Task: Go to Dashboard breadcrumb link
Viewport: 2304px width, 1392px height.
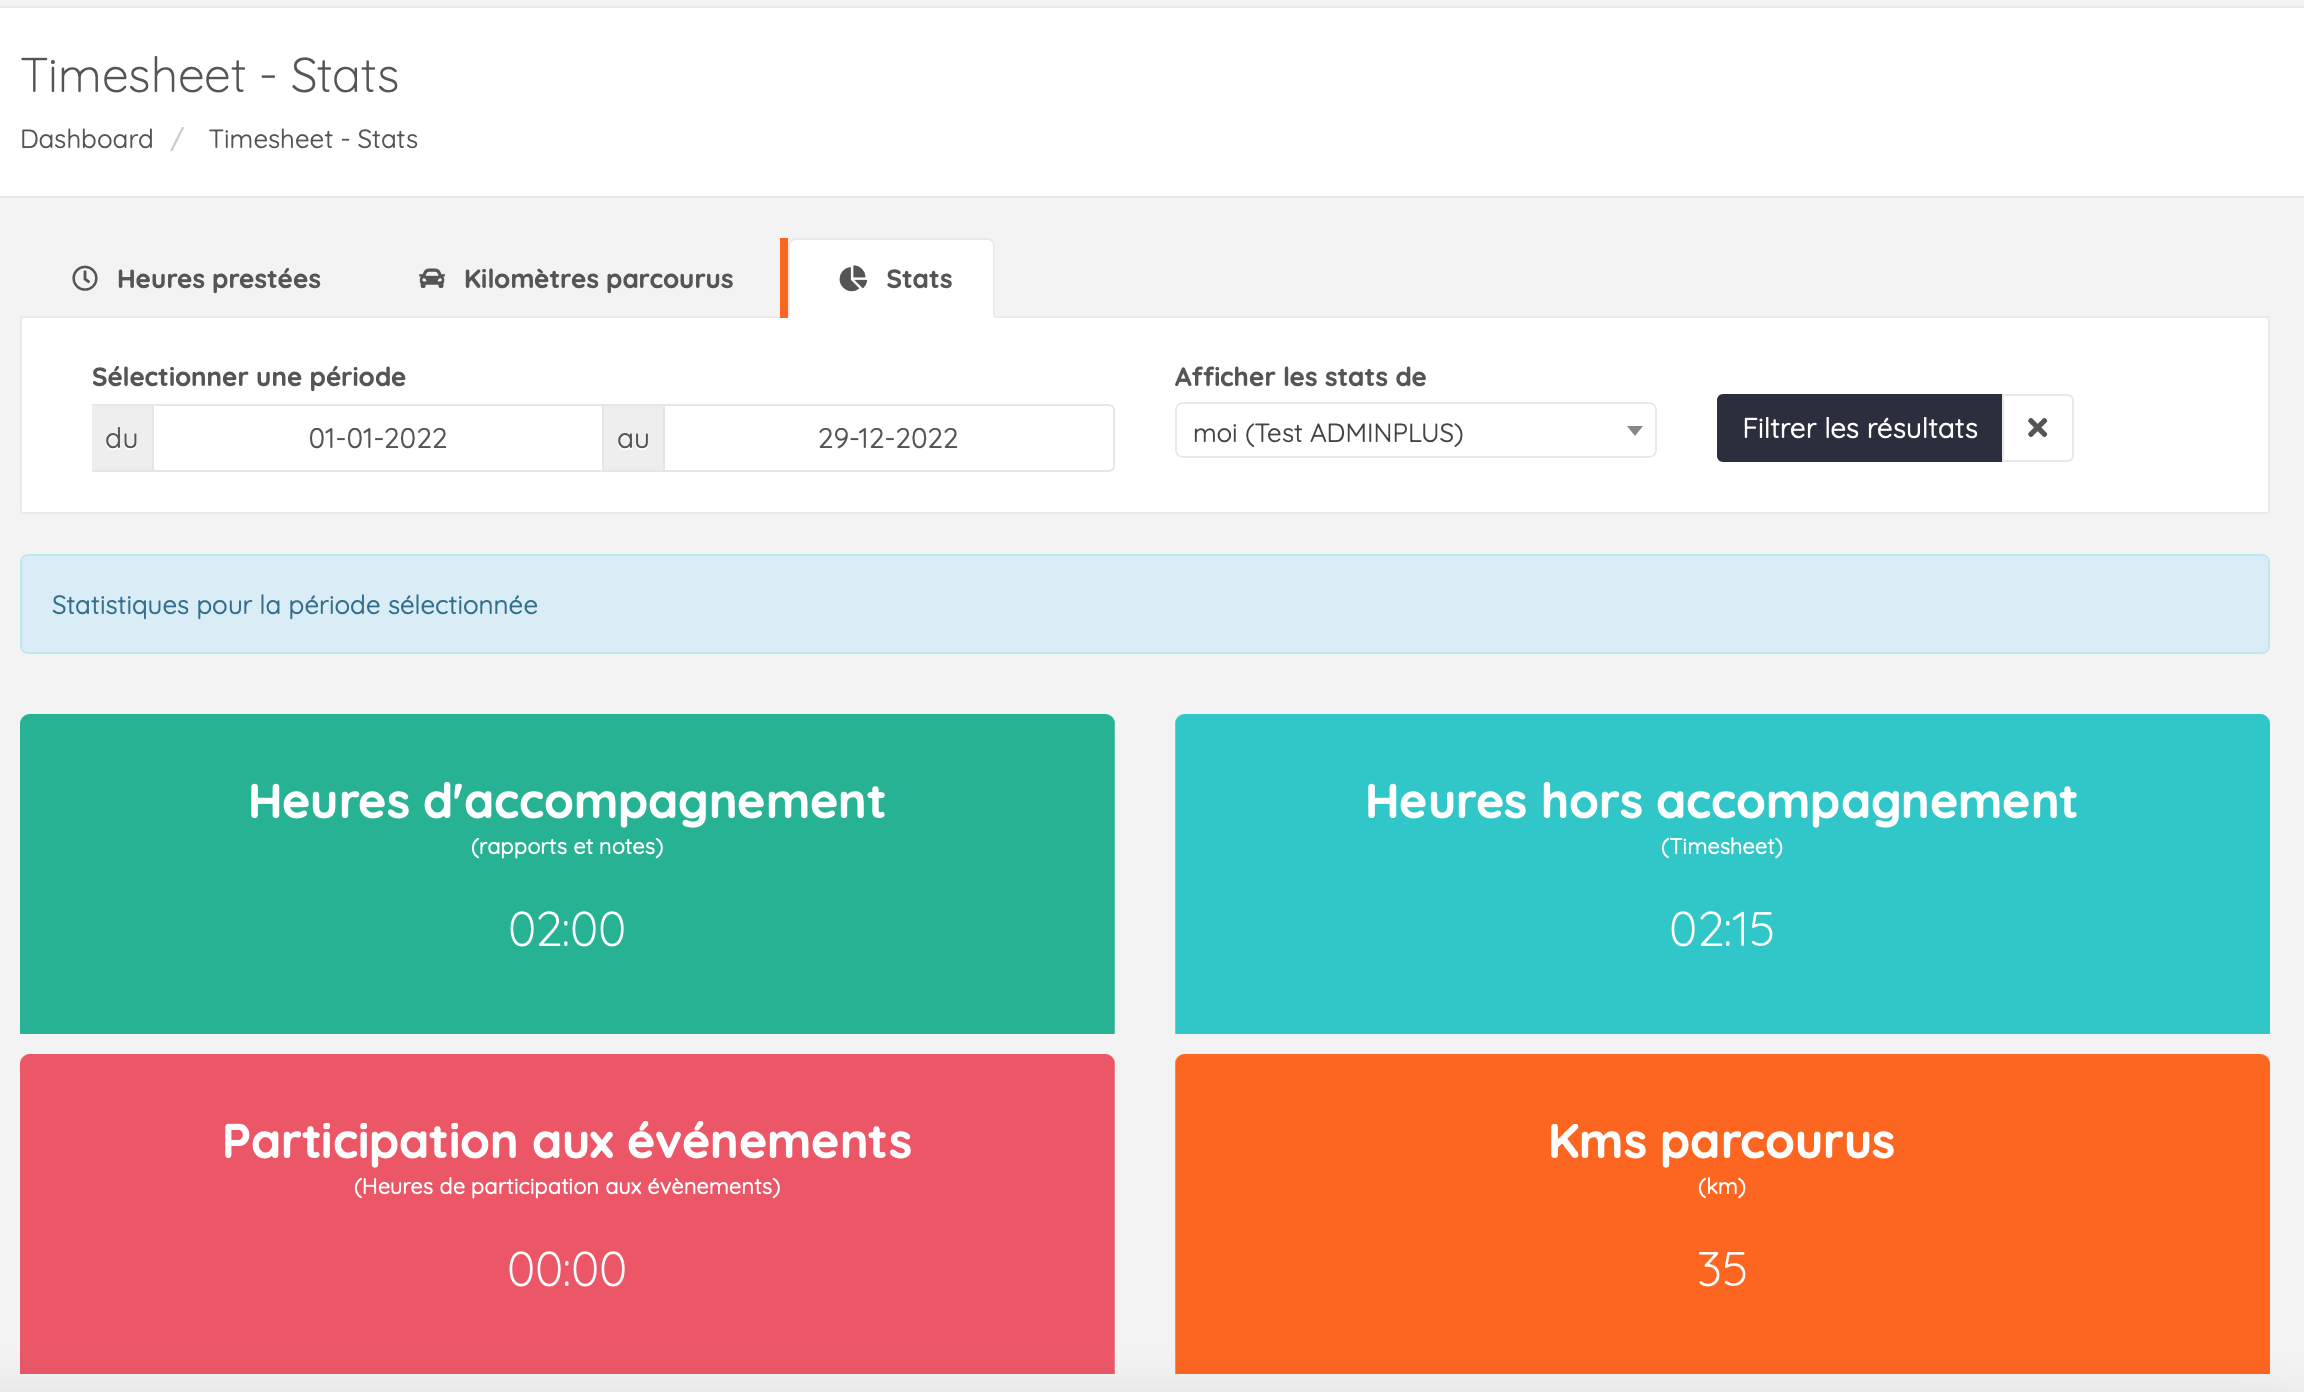Action: tap(87, 139)
